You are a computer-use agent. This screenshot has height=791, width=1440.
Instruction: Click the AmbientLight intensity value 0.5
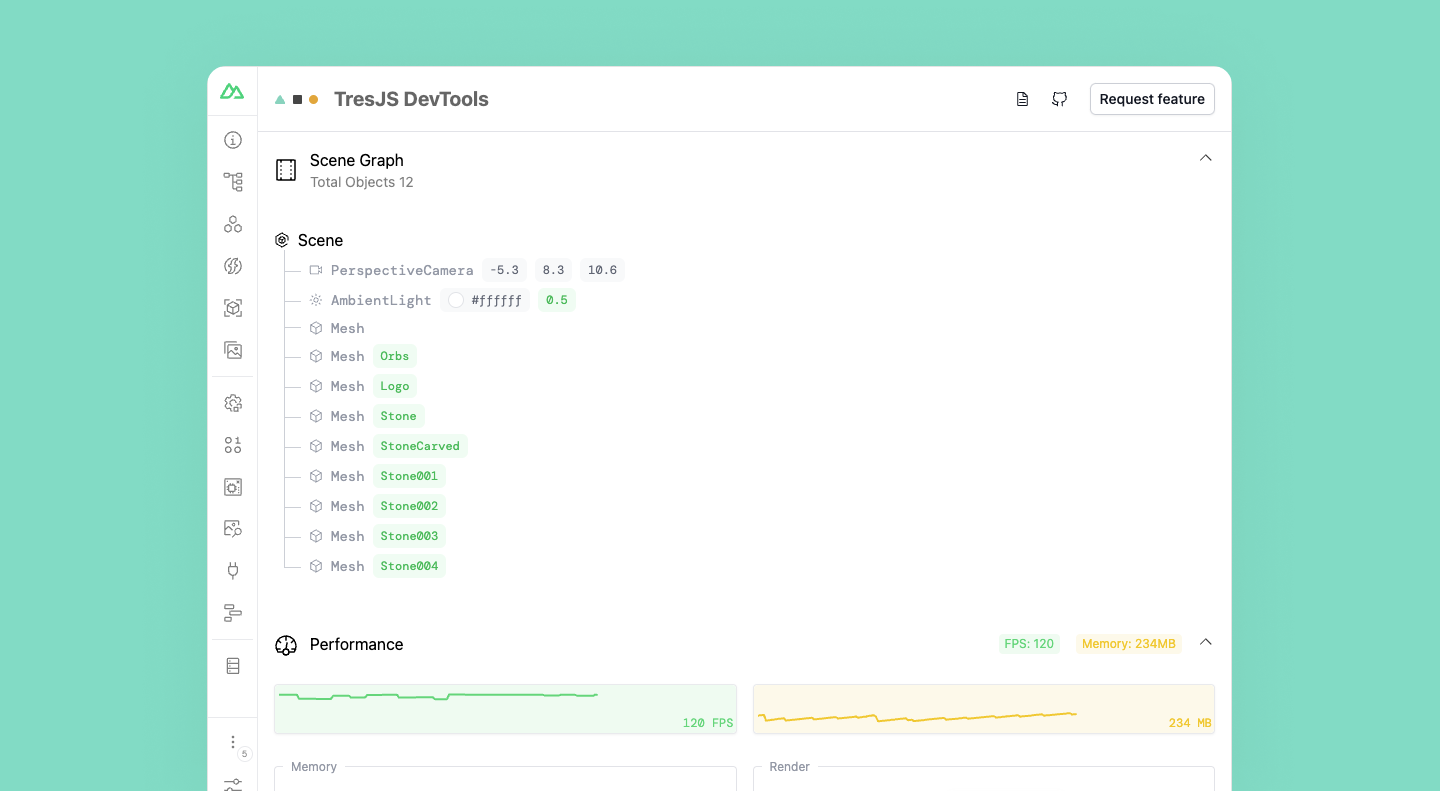pos(557,300)
